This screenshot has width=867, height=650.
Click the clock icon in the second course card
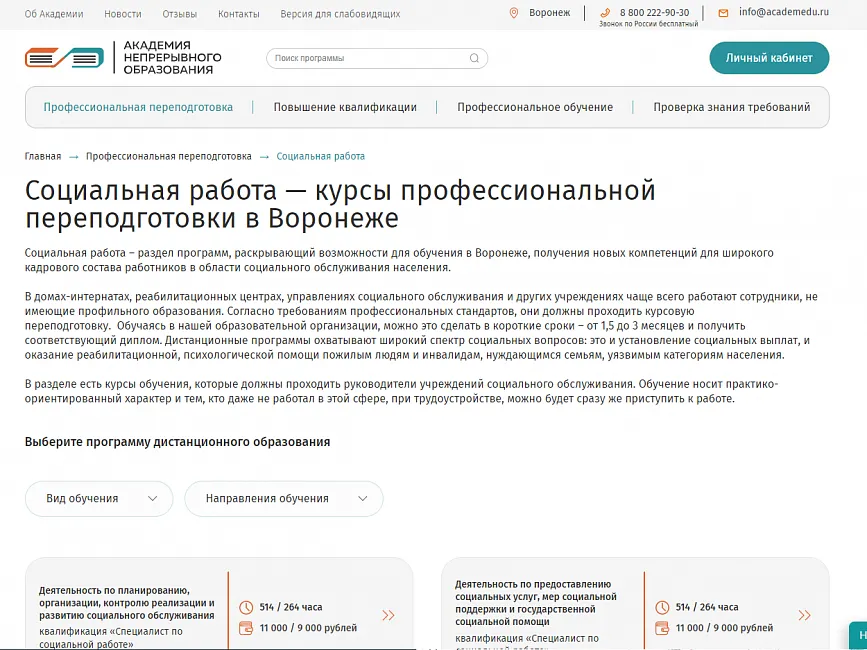[x=662, y=607]
